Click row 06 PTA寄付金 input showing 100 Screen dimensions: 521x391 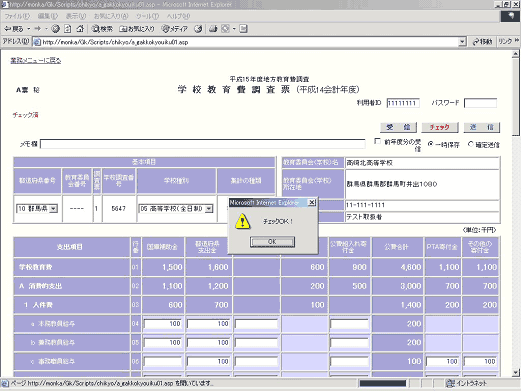coord(442,361)
